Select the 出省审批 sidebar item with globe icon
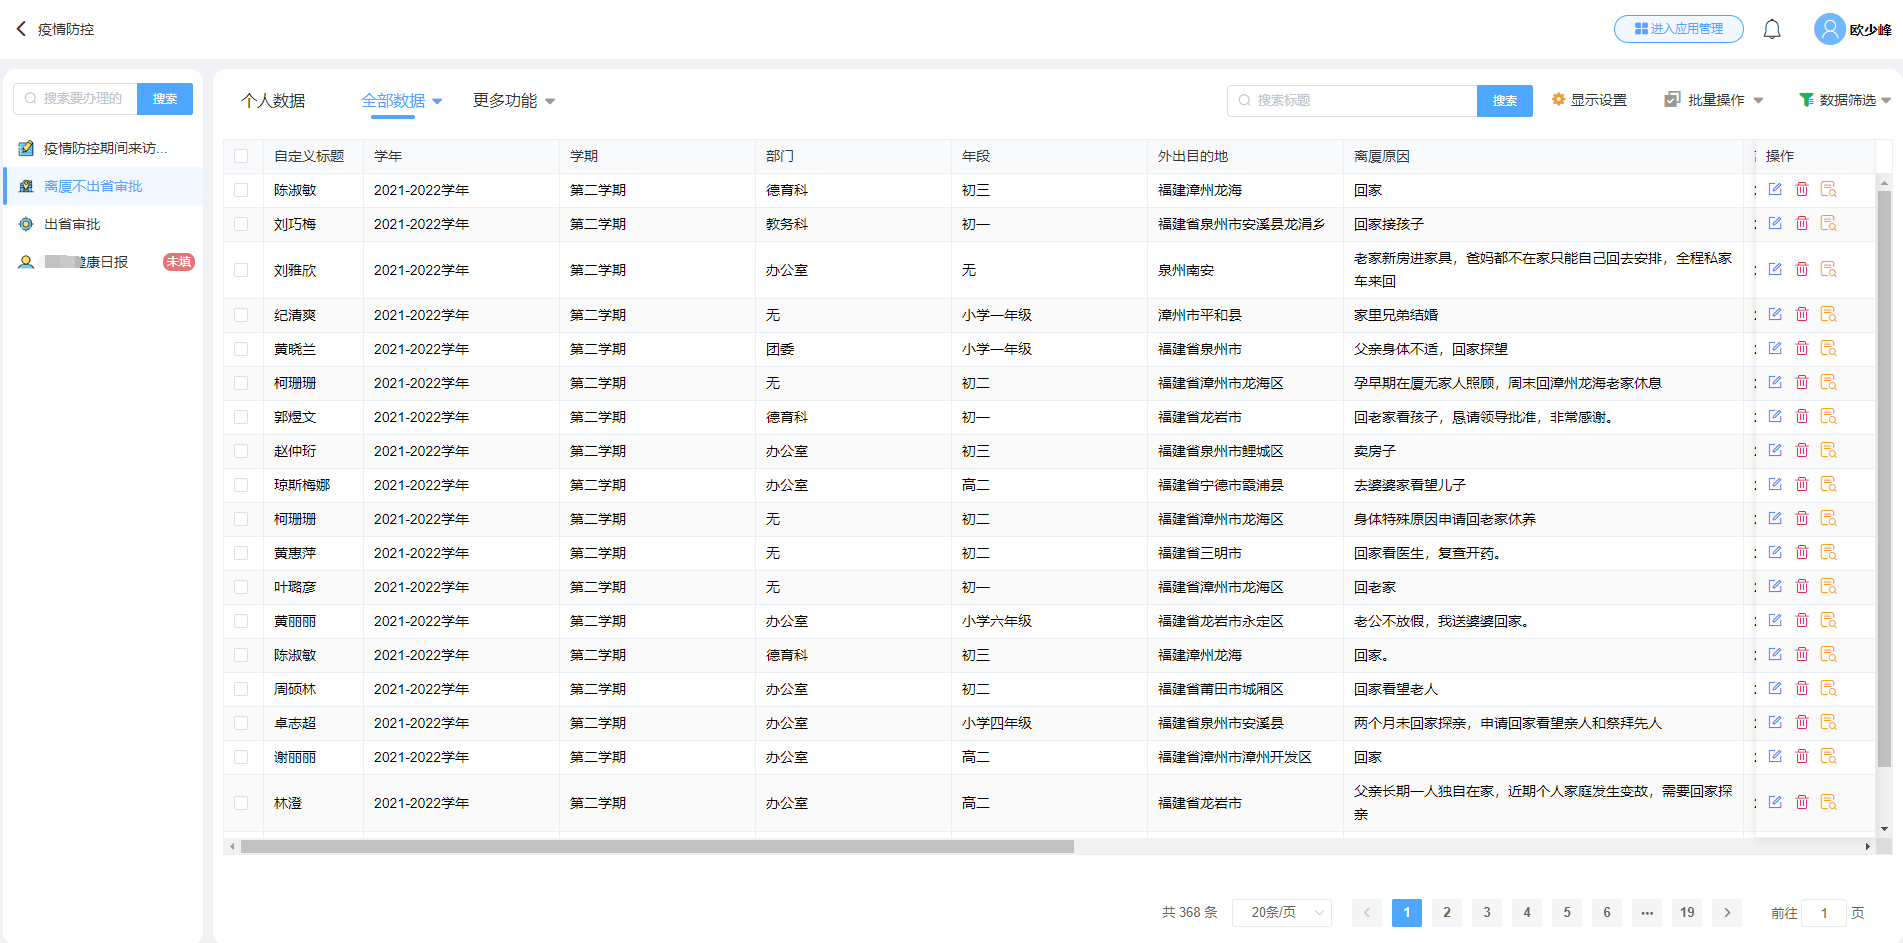 pyautogui.click(x=70, y=223)
